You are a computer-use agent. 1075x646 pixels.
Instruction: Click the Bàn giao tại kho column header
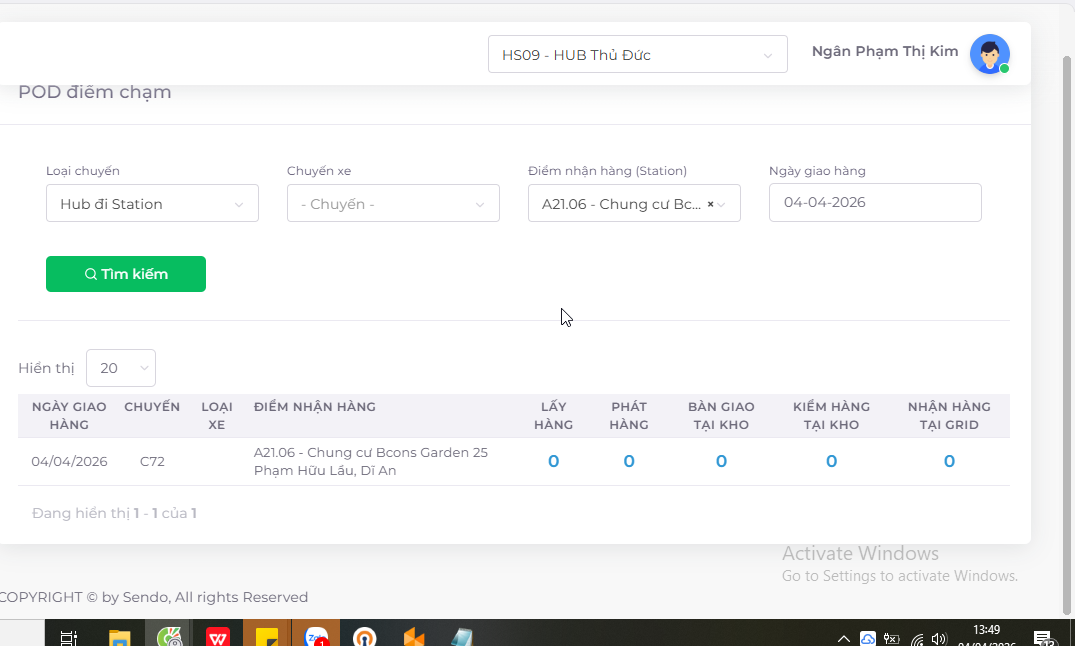(x=721, y=416)
